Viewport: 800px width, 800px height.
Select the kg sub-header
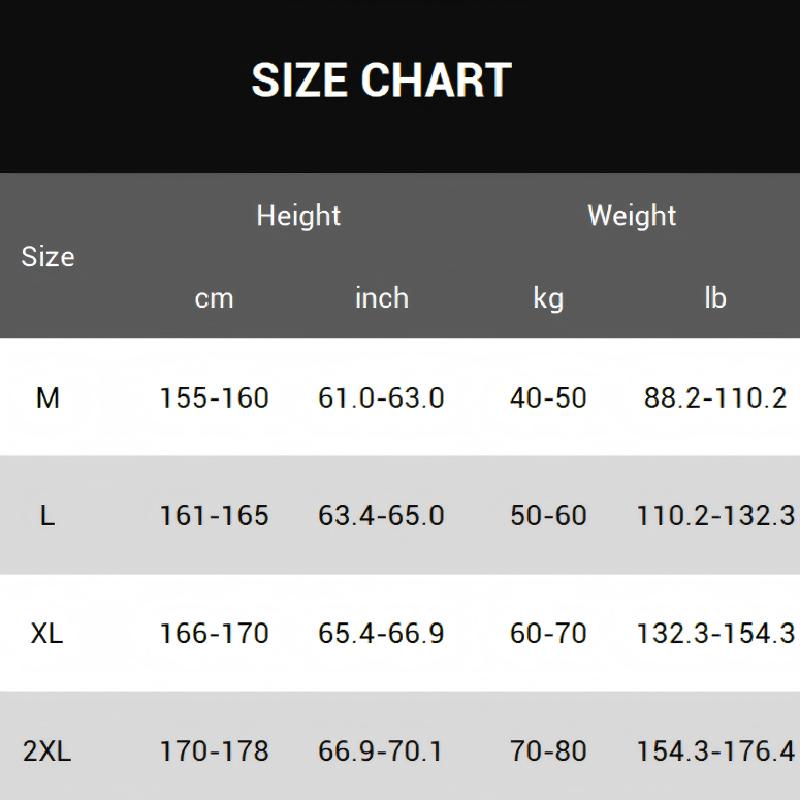[x=548, y=298]
